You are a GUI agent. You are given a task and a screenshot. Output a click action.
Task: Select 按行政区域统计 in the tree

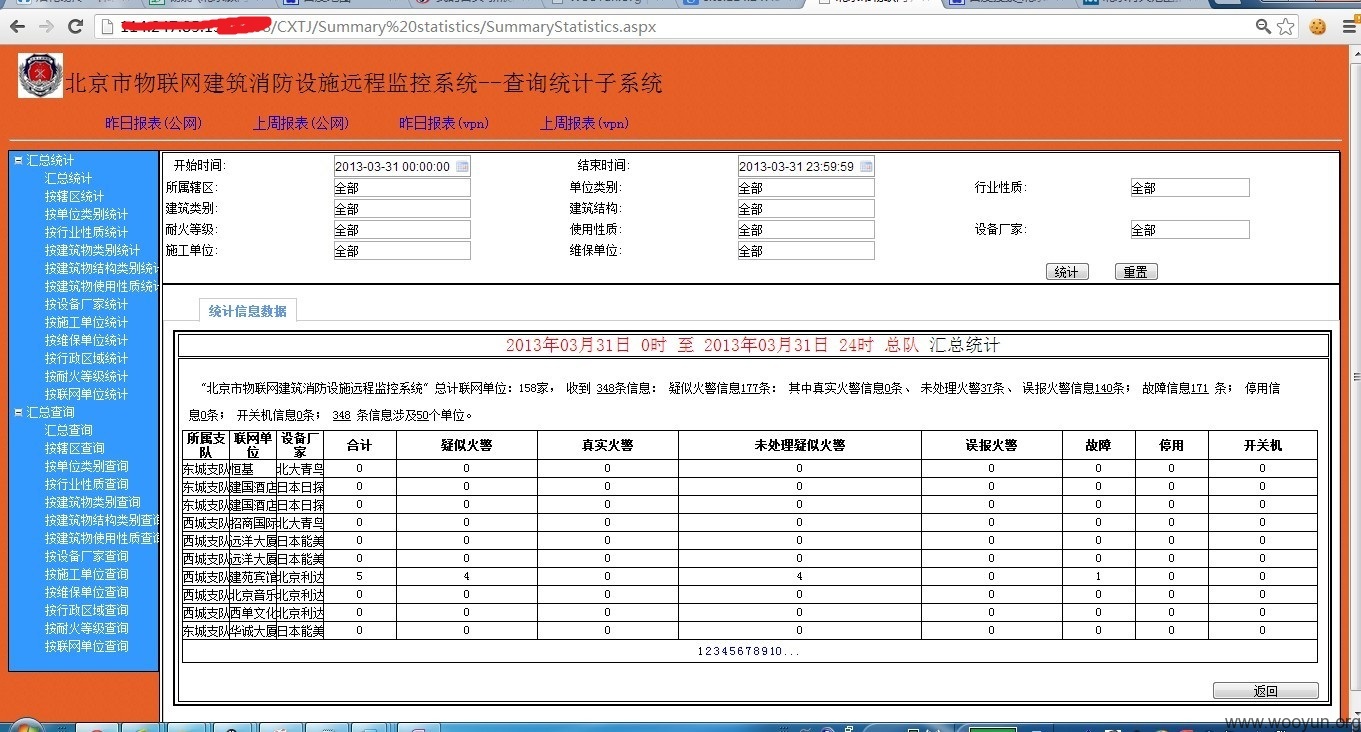click(x=86, y=358)
